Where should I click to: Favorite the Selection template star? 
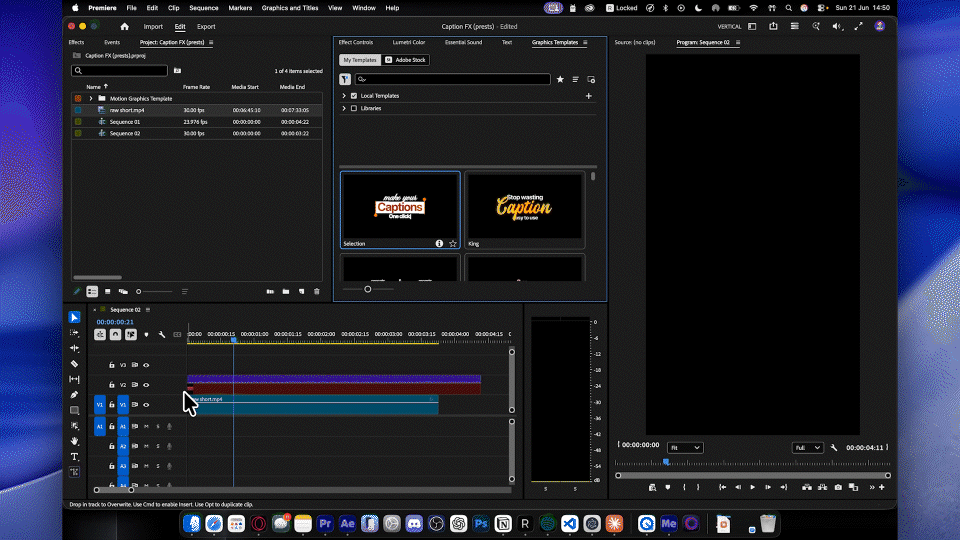click(453, 243)
